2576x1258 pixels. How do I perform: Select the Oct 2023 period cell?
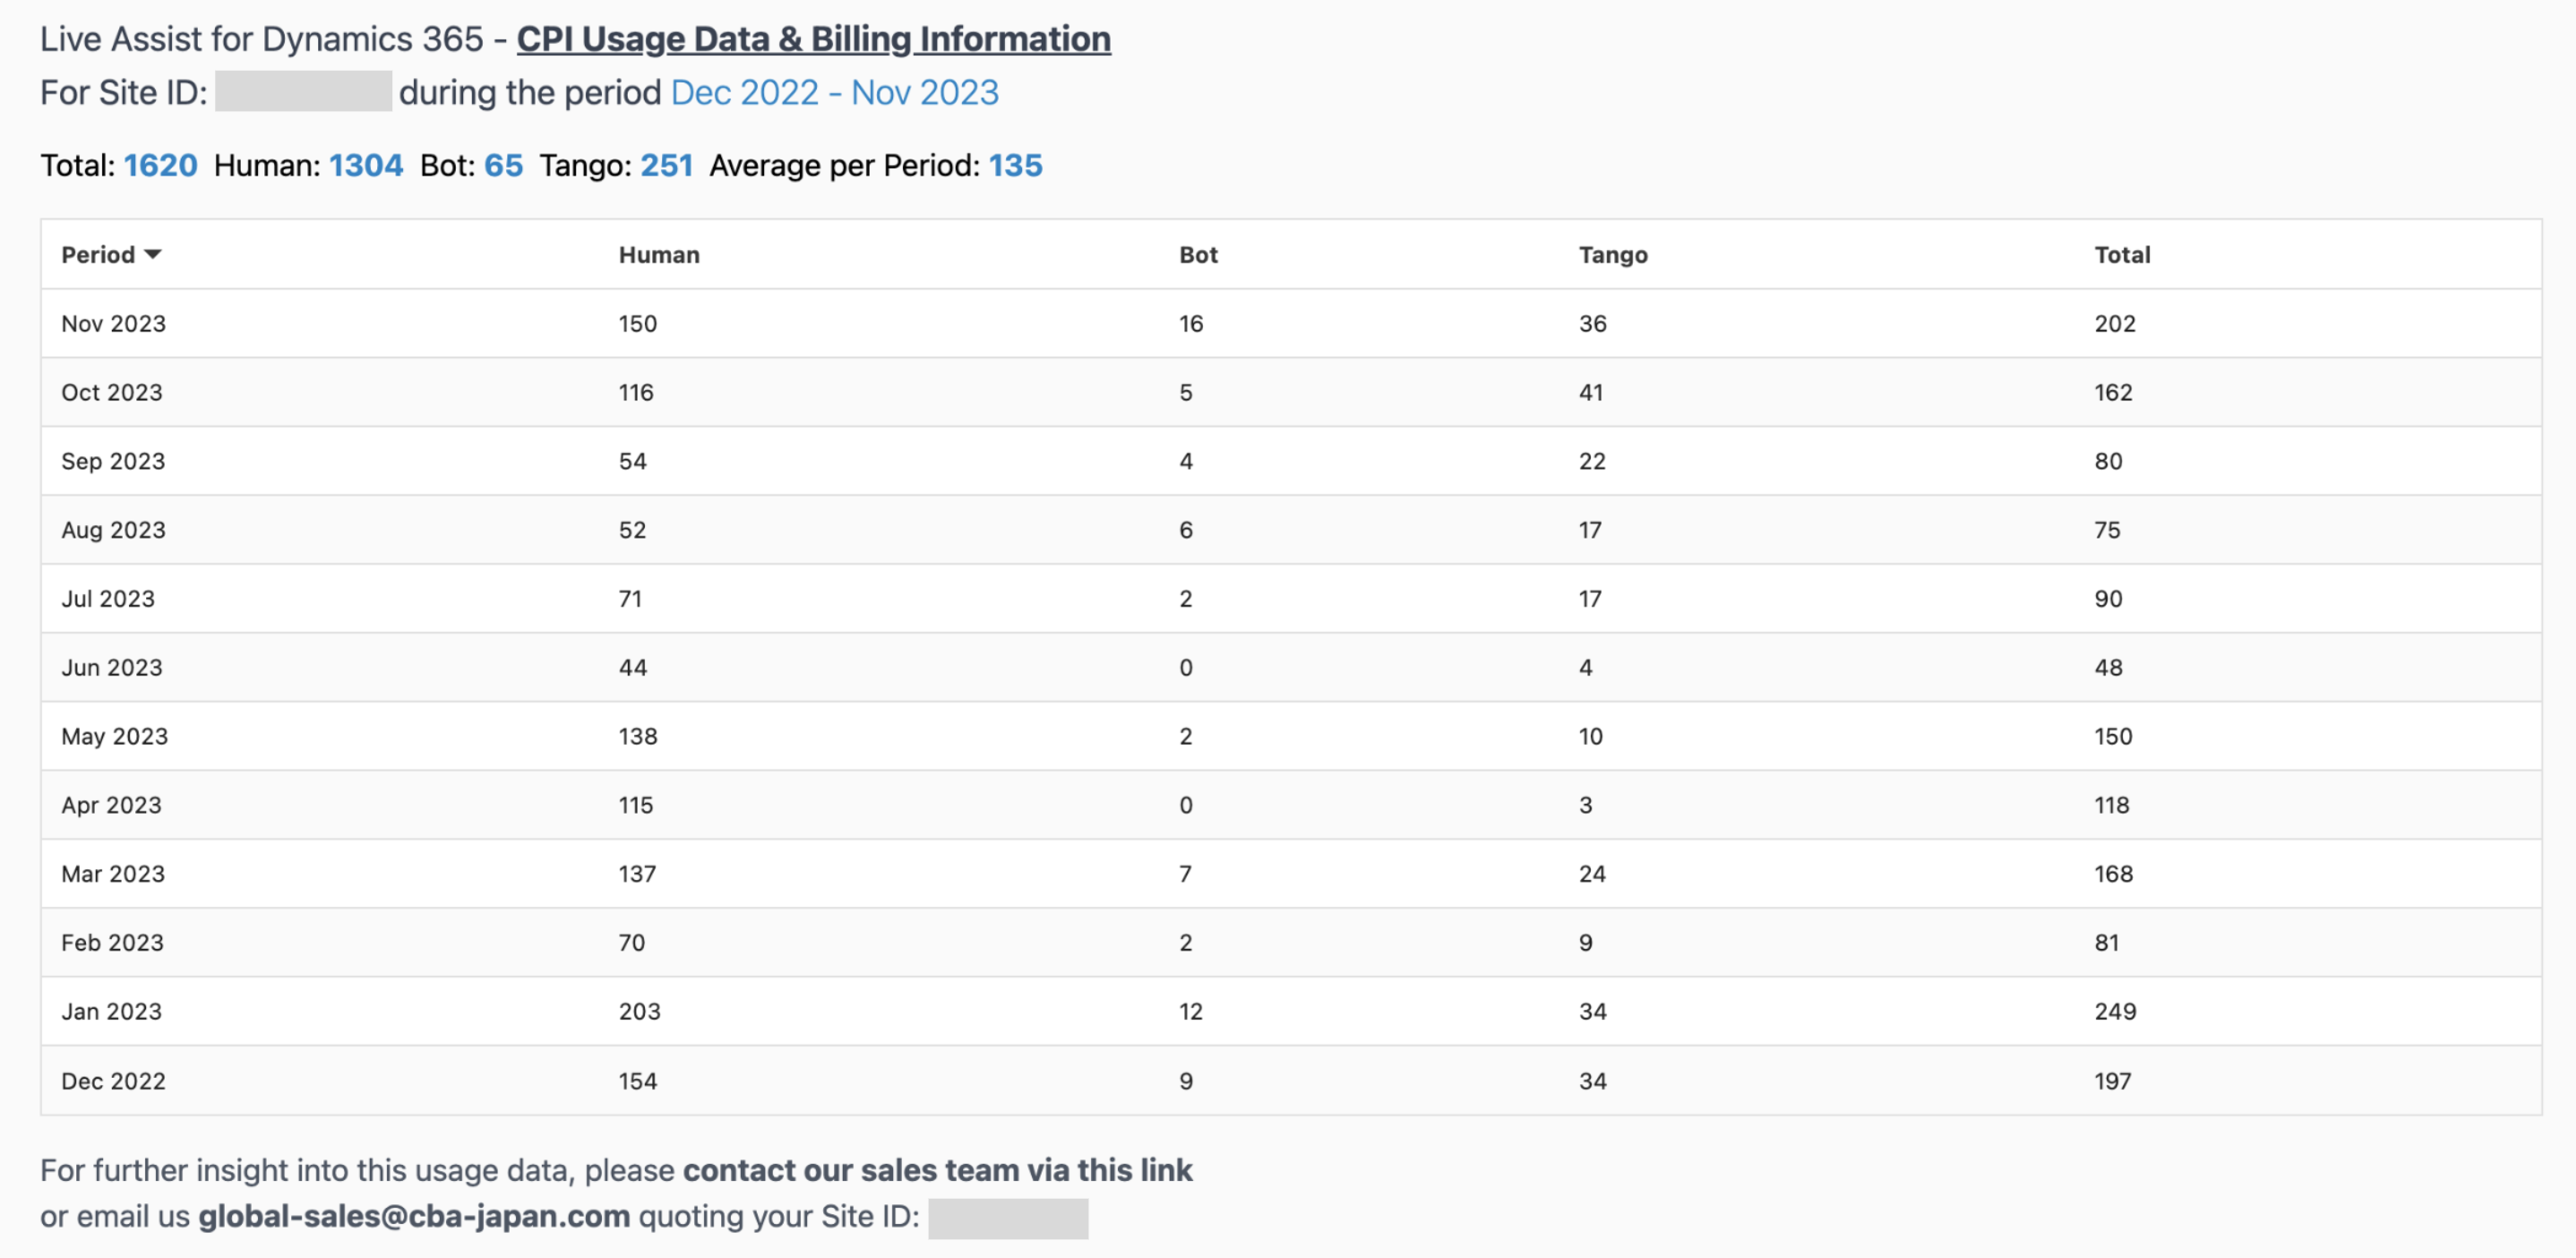112,392
